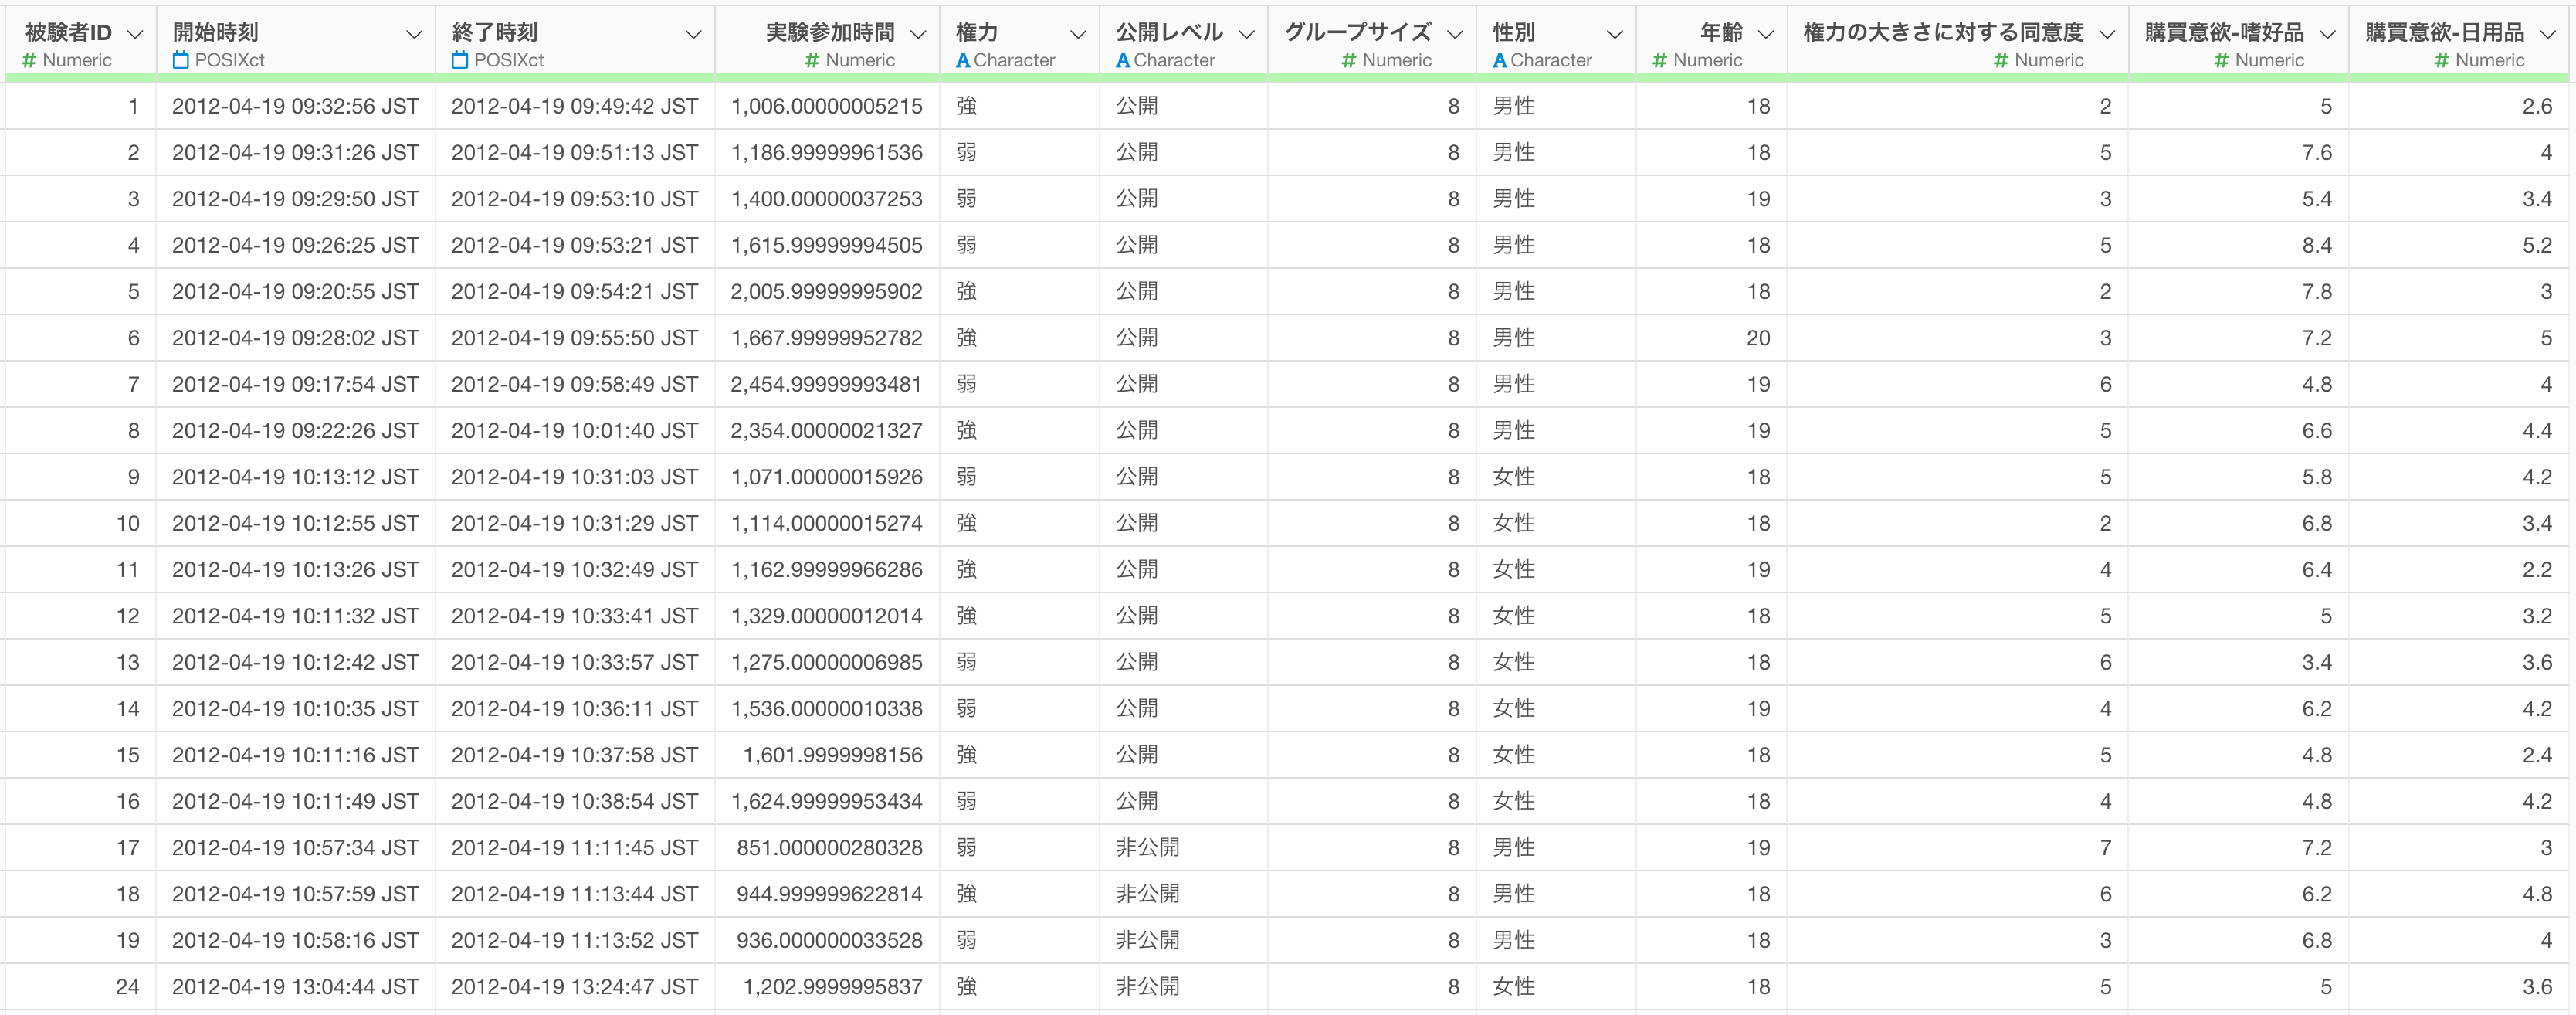Click the value 8.4 in 購買意欲-嗜好品
The image size is (2576, 1015).
[2316, 245]
